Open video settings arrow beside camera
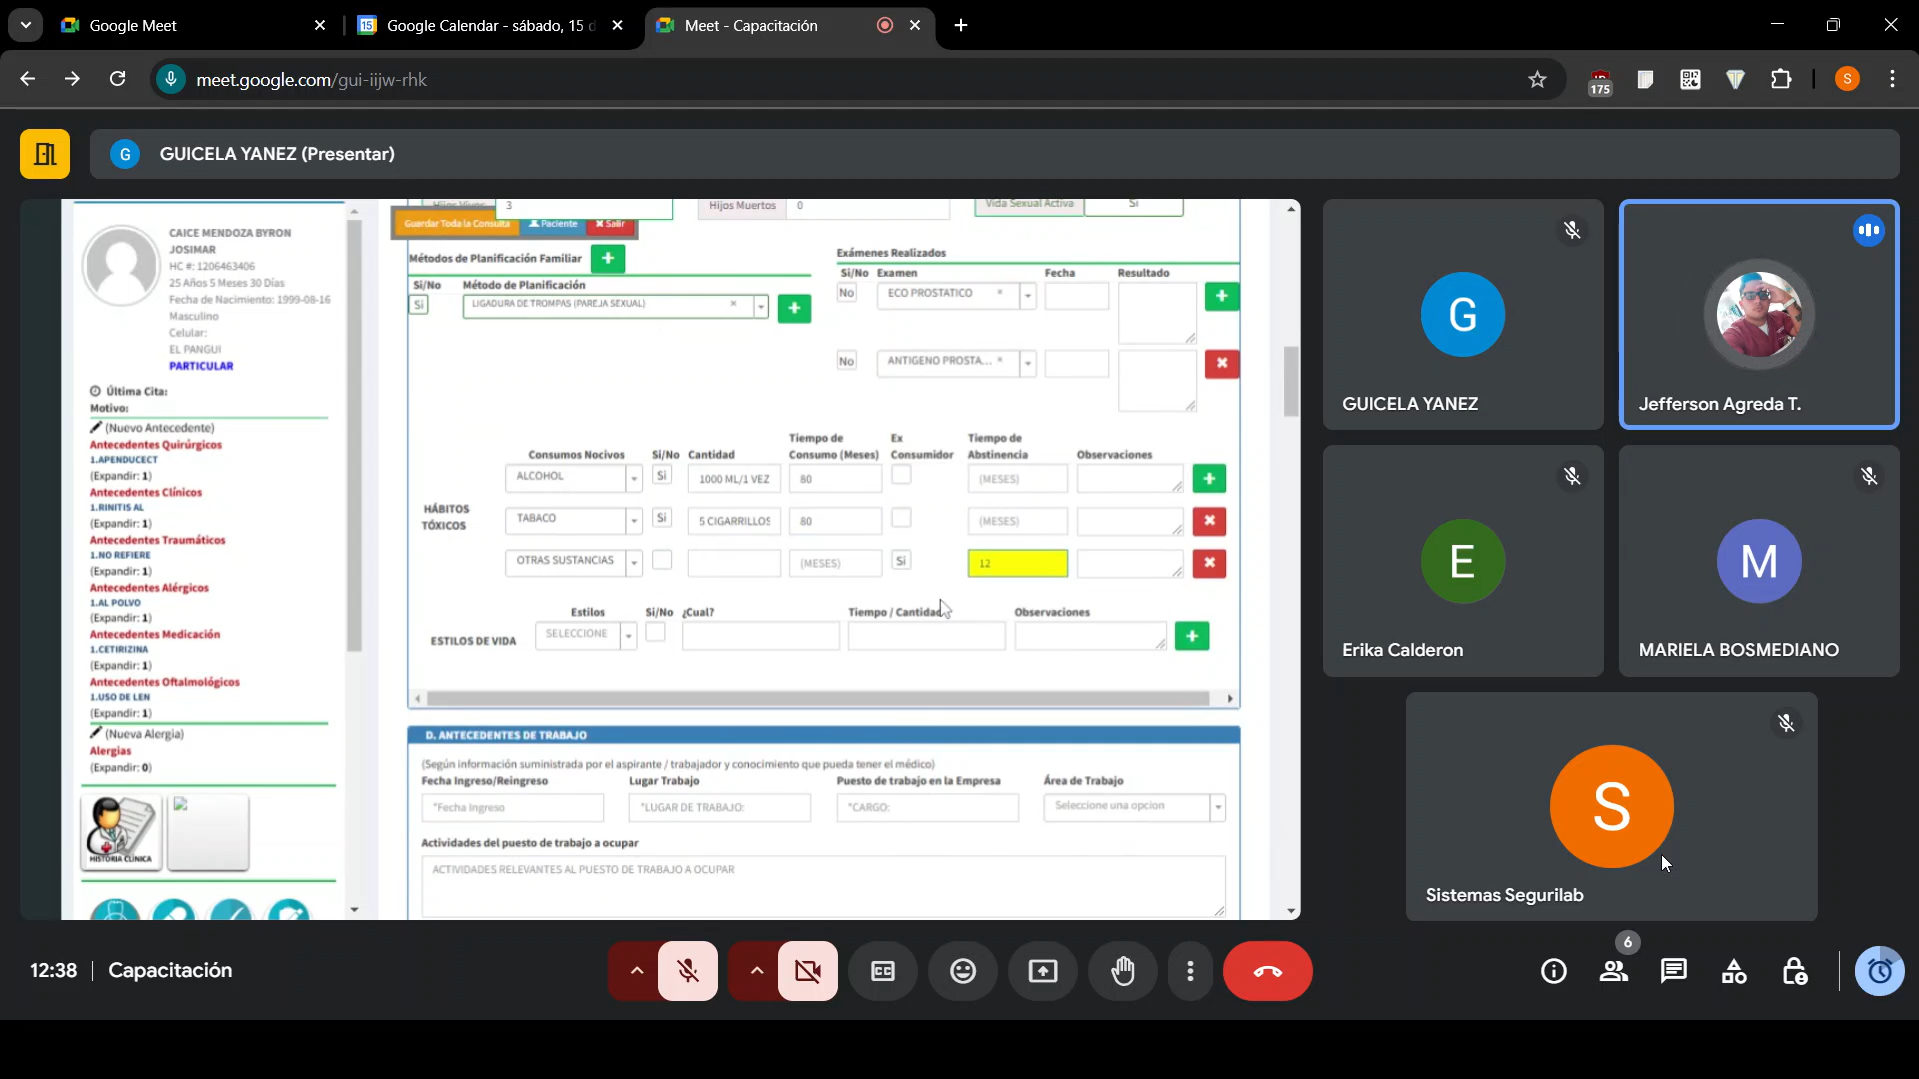1919x1079 pixels. point(756,971)
